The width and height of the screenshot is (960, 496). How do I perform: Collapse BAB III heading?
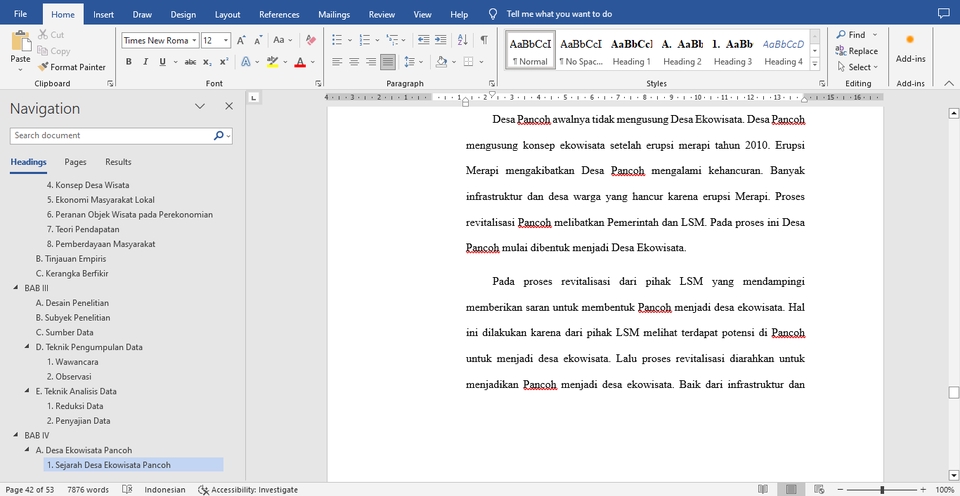(x=16, y=288)
